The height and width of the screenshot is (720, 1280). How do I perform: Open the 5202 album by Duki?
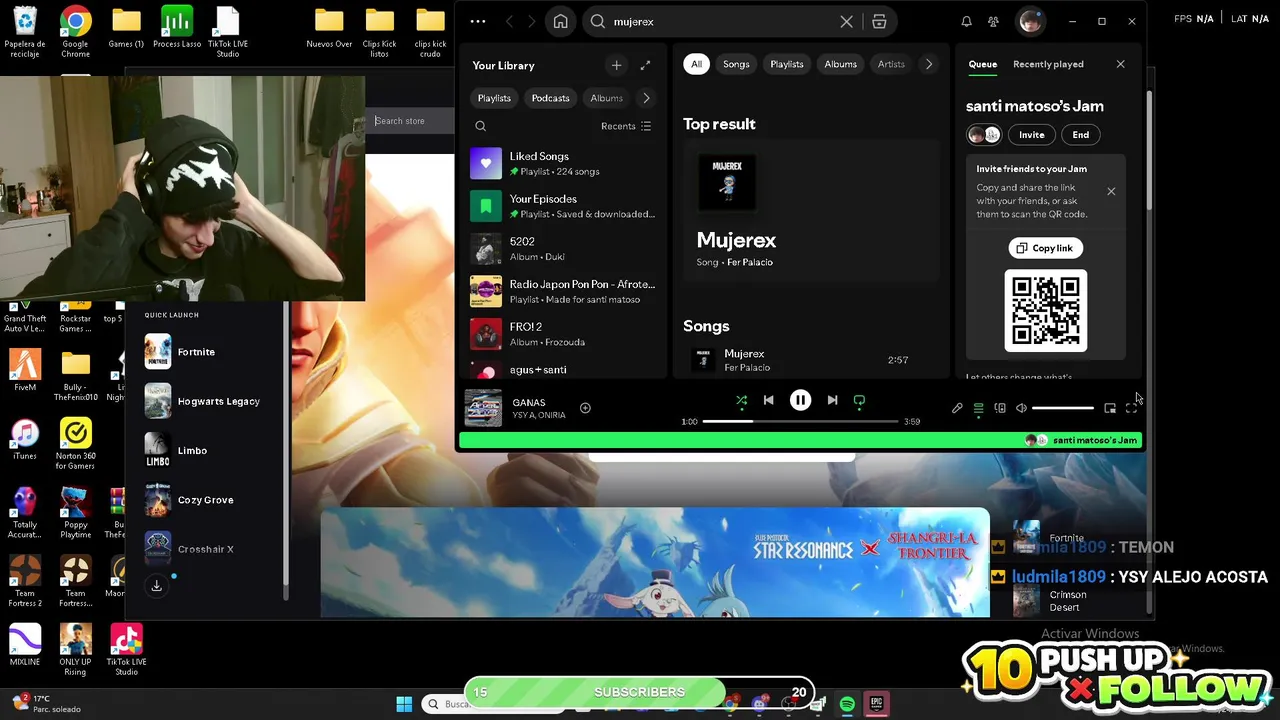pyautogui.click(x=564, y=249)
